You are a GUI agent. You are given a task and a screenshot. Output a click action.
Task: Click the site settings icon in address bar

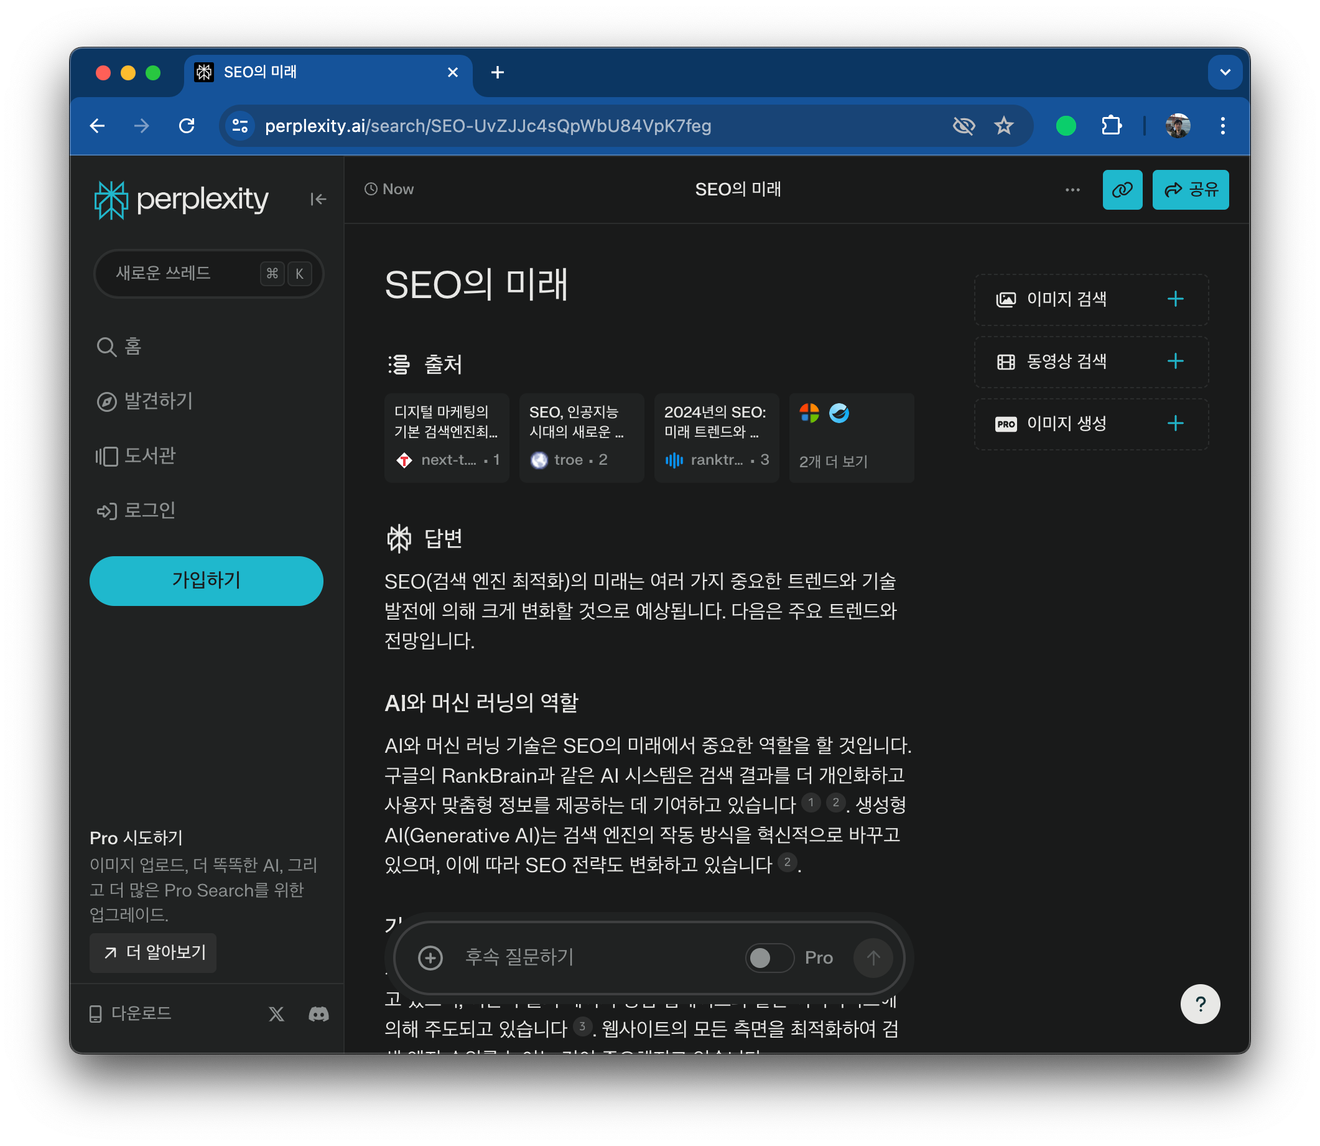pyautogui.click(x=241, y=126)
